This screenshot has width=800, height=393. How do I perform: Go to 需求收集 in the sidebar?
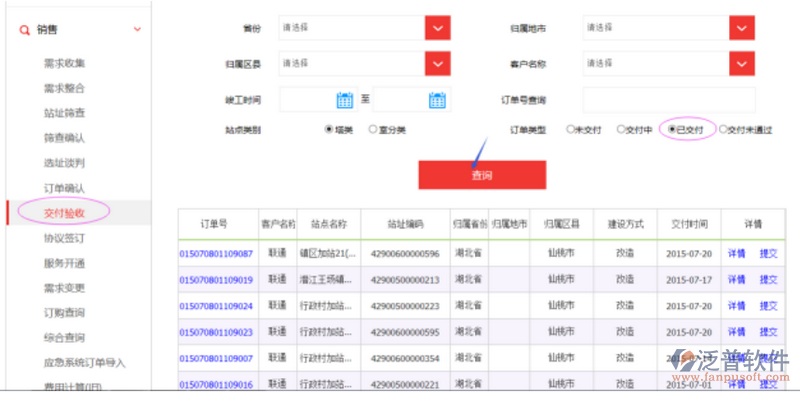64,63
